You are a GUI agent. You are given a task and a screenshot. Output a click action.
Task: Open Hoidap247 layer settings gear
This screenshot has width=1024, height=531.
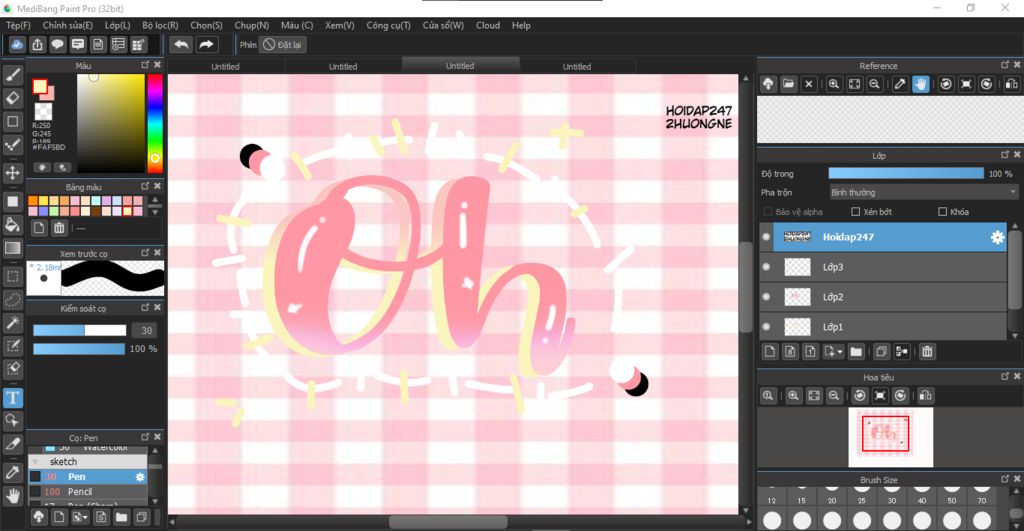click(997, 238)
